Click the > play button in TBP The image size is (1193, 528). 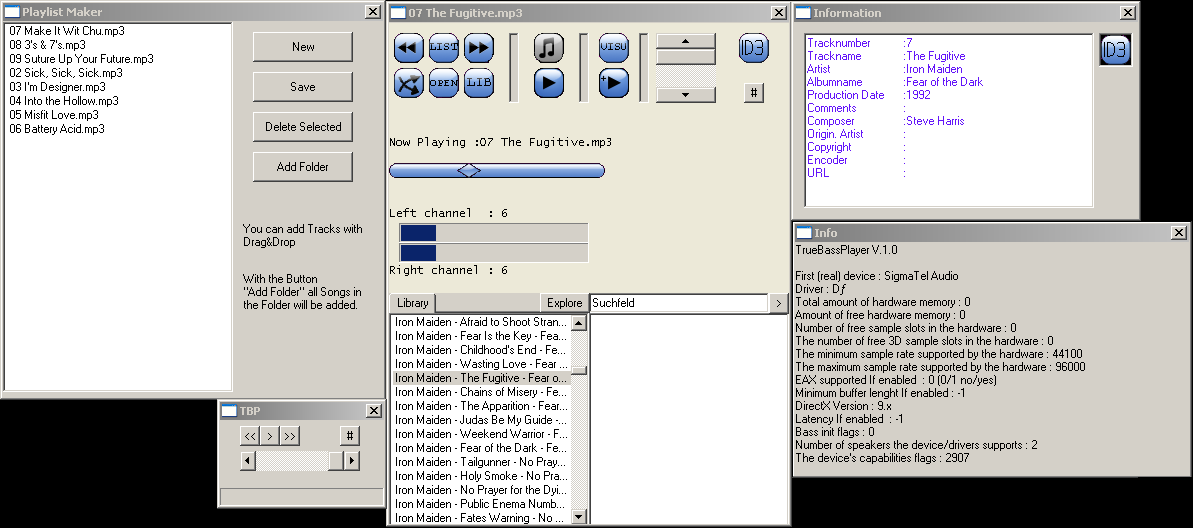point(269,436)
